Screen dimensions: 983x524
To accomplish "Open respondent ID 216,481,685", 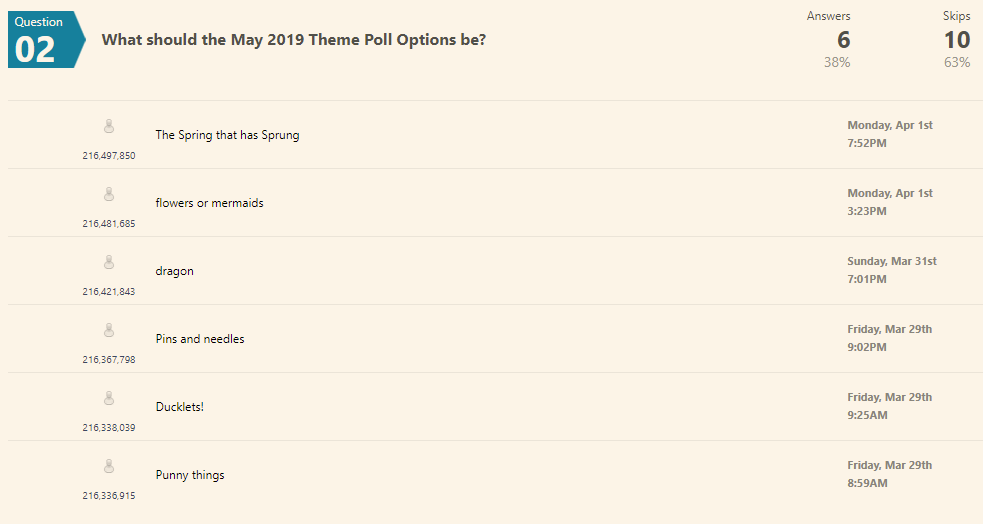I will (x=109, y=224).
